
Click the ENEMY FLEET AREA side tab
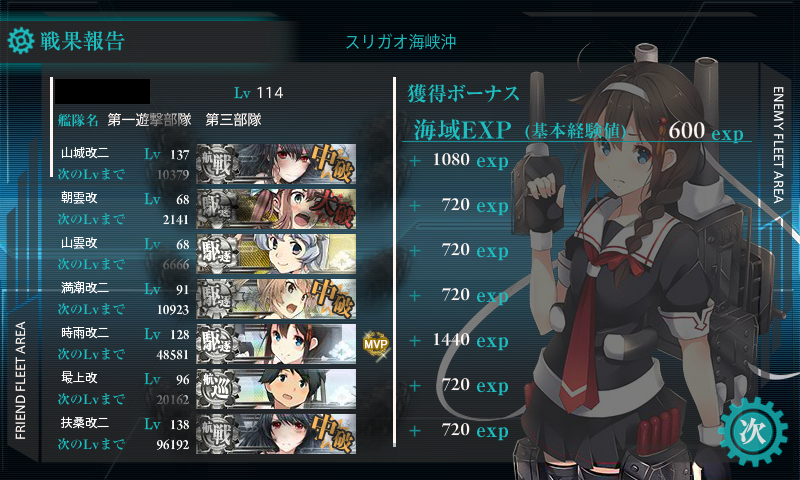(x=778, y=144)
